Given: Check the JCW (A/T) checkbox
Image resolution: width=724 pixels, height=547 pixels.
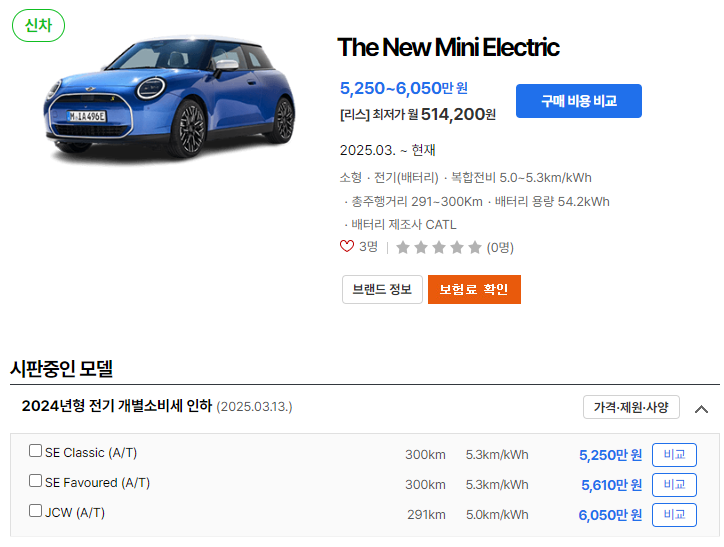Looking at the screenshot, I should coord(35,511).
